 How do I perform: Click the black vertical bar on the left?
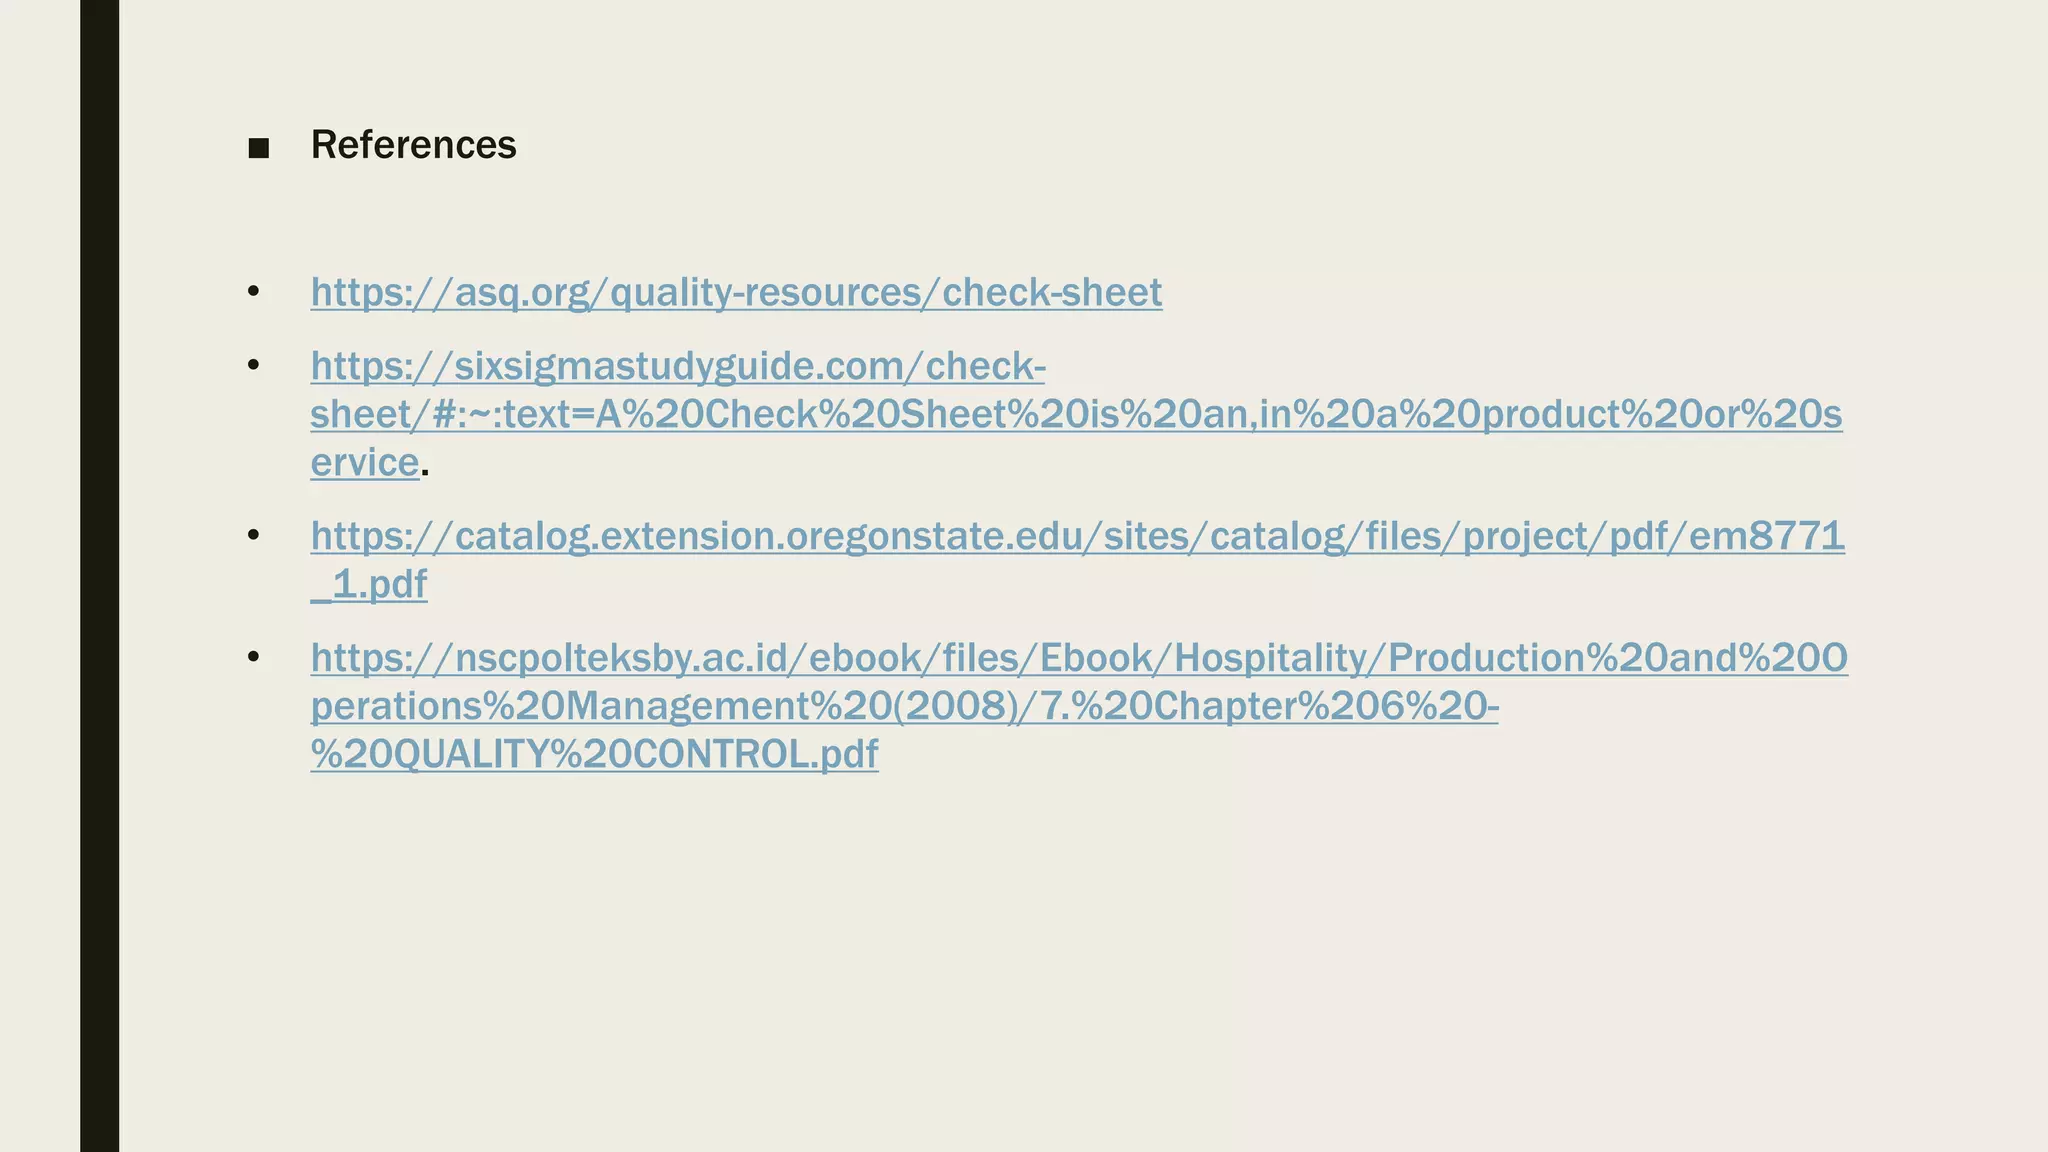click(99, 576)
